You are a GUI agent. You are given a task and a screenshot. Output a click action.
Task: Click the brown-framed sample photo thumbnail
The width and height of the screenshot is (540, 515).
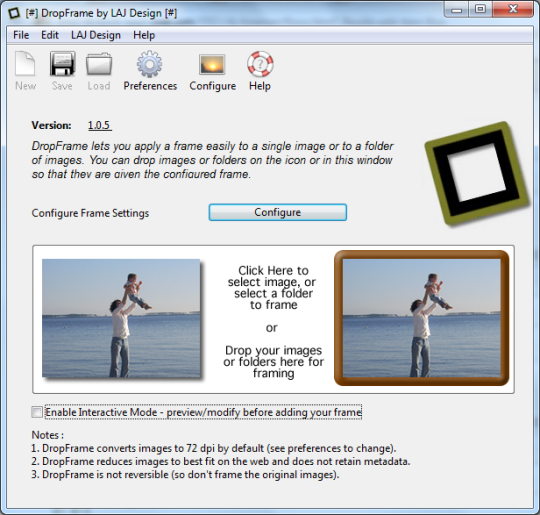pos(422,318)
